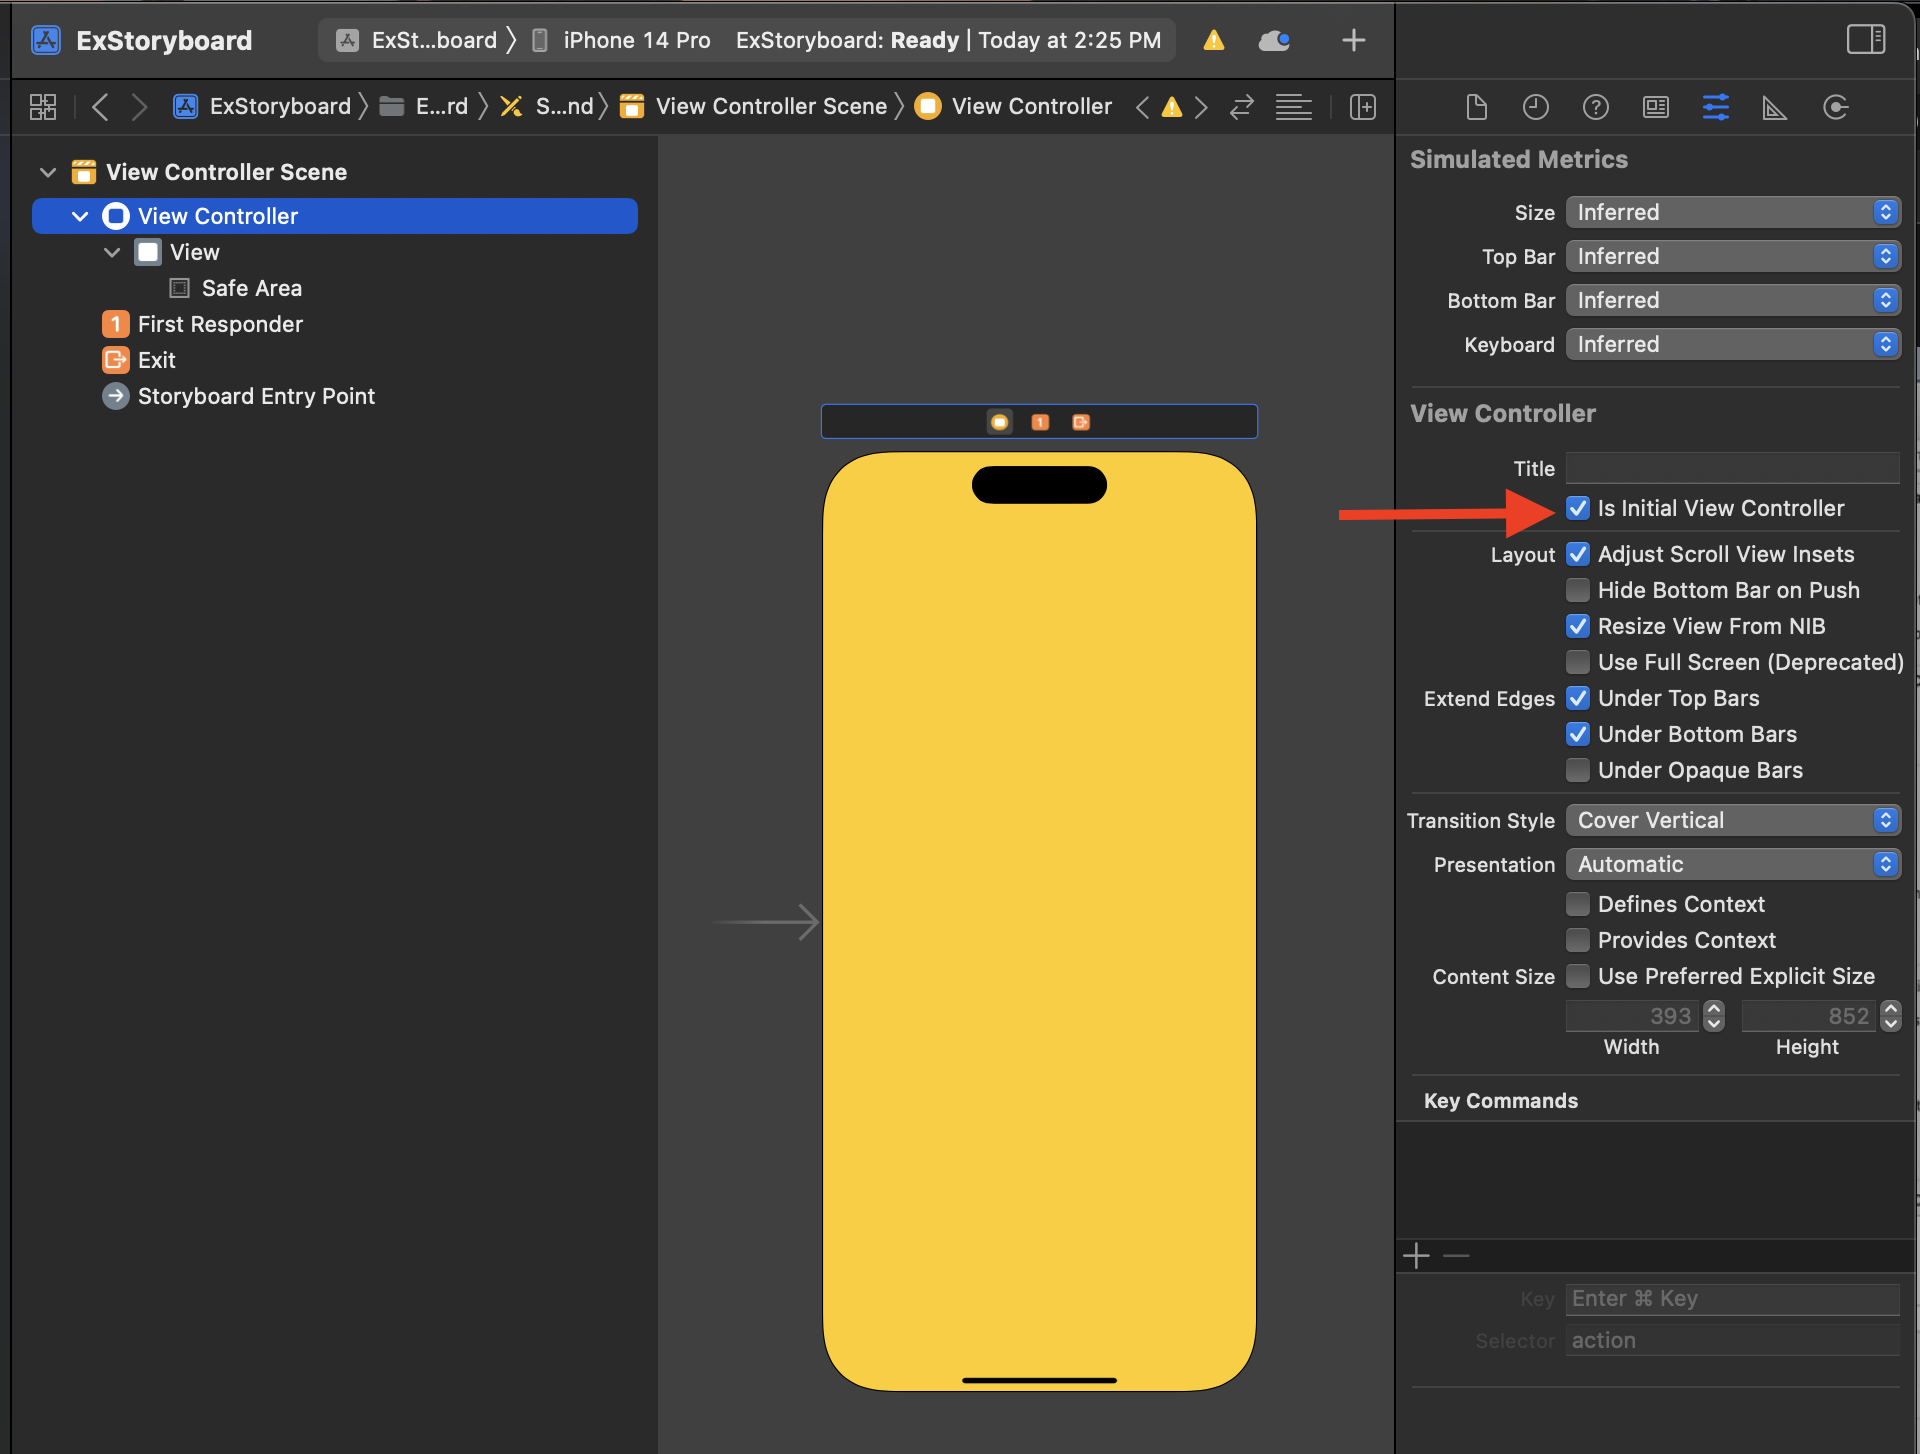The width and height of the screenshot is (1920, 1454).
Task: Click the Title text field
Action: click(x=1732, y=468)
